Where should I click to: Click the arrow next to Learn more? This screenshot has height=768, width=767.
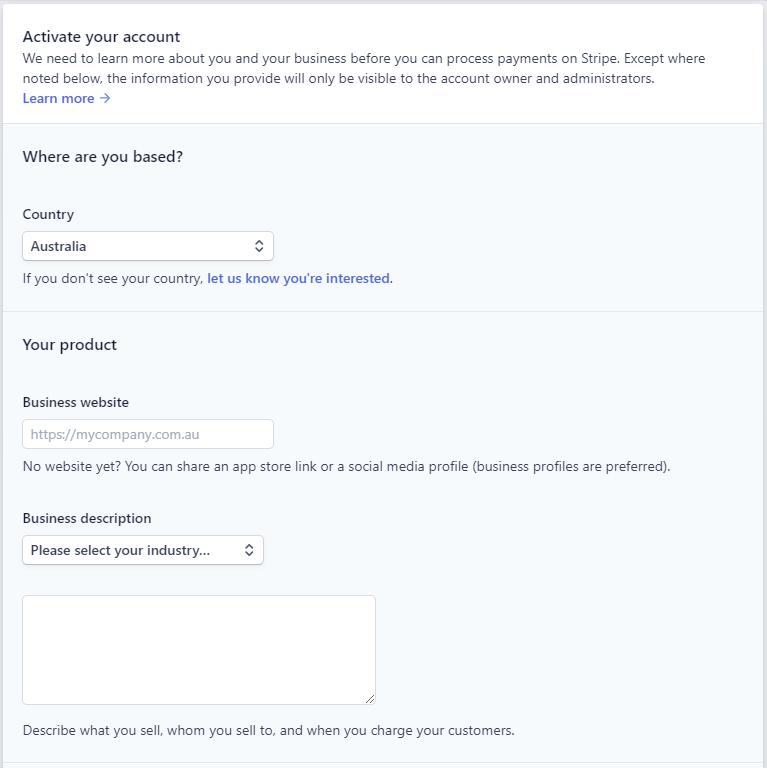tap(105, 98)
